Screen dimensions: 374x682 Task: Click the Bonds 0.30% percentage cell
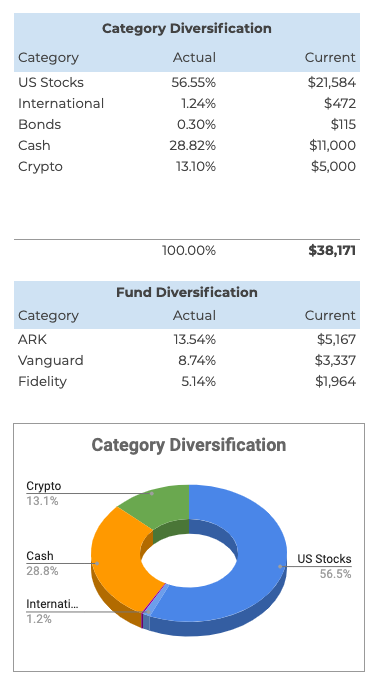[196, 124]
